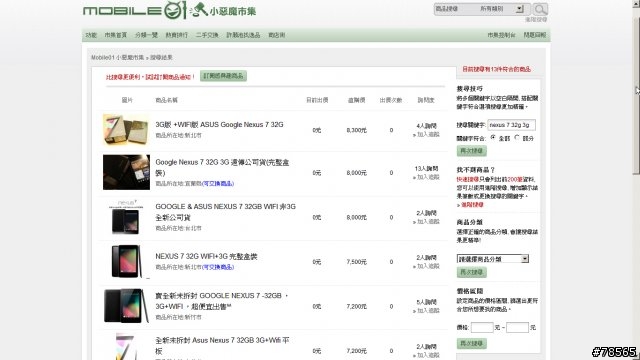Go to 市集首頁
This screenshot has height=360, width=640.
116,35
